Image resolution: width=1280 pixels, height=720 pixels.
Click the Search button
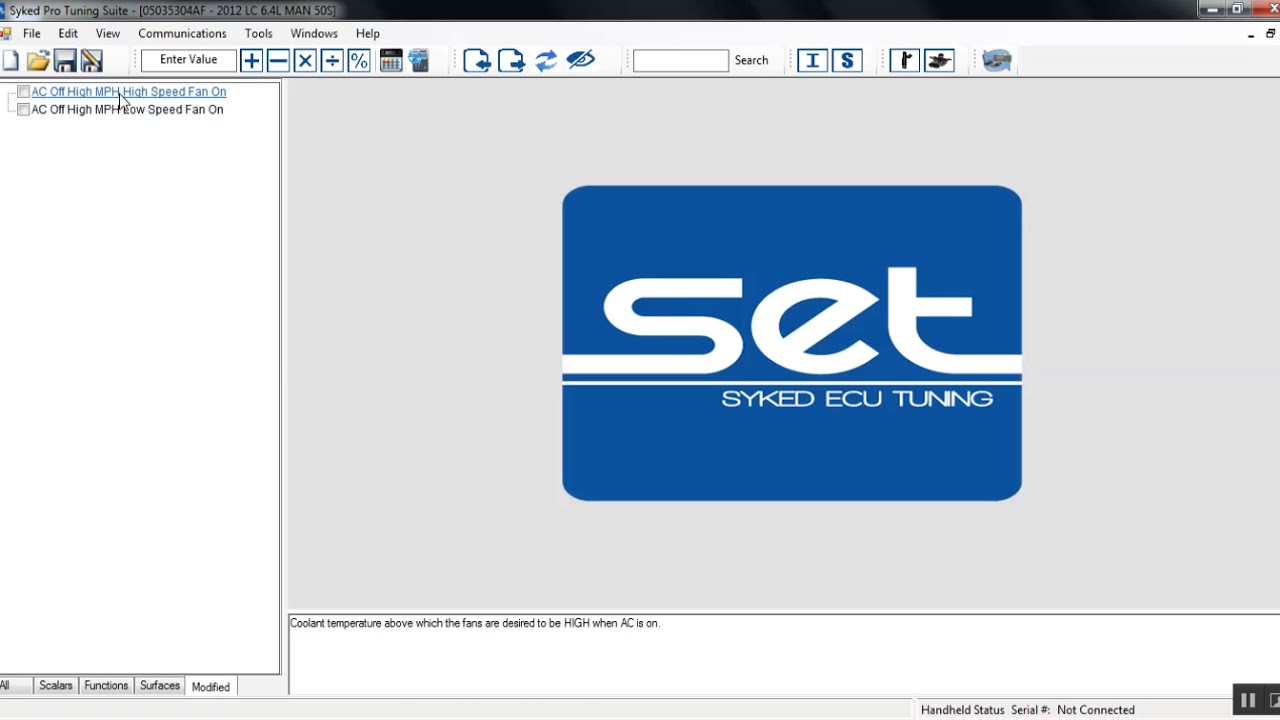tap(752, 61)
